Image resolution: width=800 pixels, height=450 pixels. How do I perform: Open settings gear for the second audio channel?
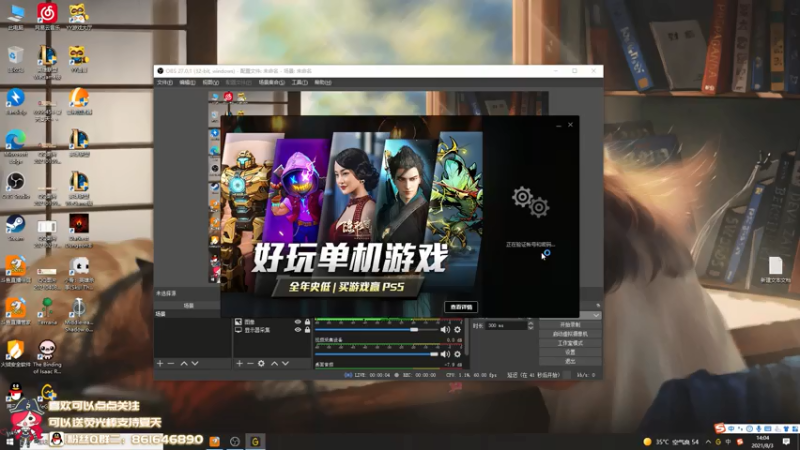[457, 354]
